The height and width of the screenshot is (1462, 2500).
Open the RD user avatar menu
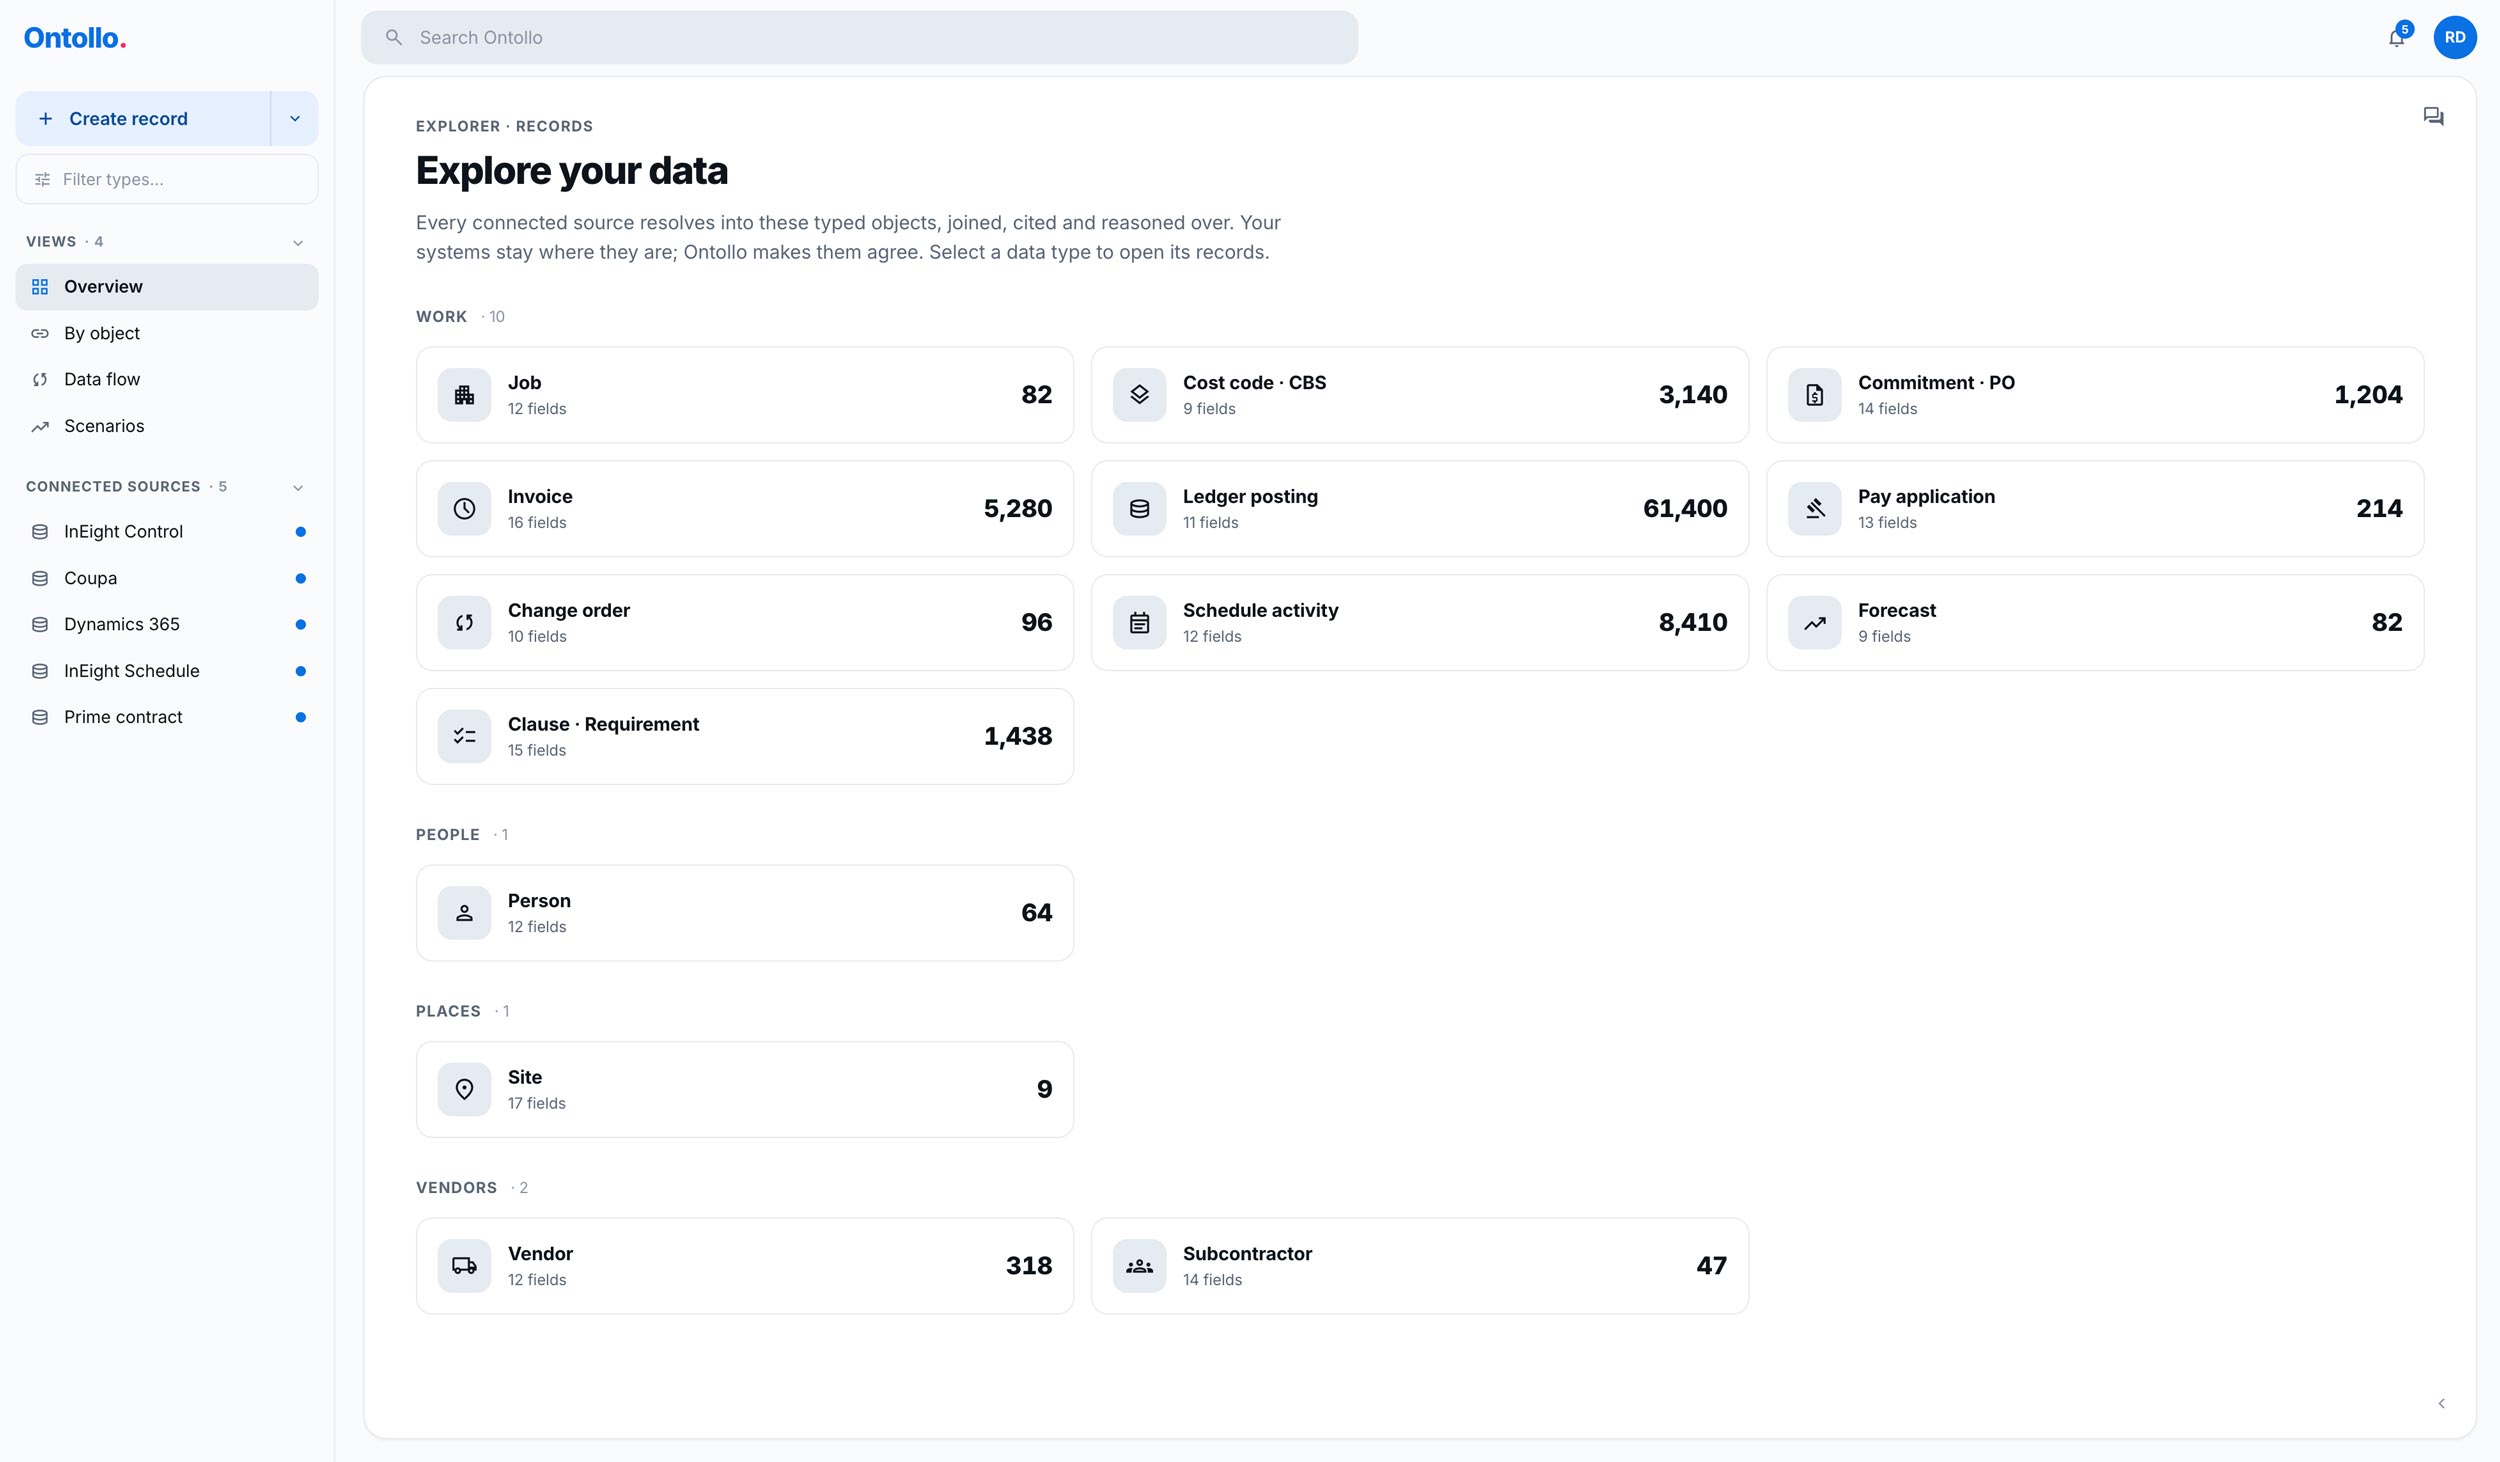[x=2455, y=38]
